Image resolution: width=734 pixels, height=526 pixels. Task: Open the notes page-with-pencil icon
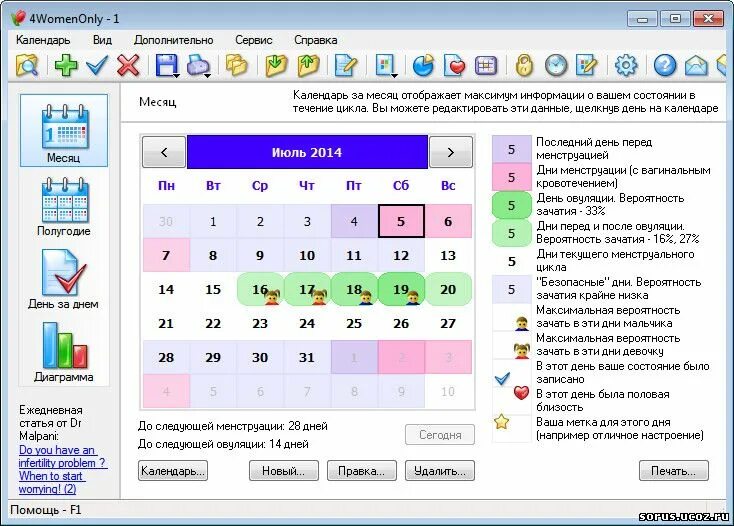click(x=345, y=65)
